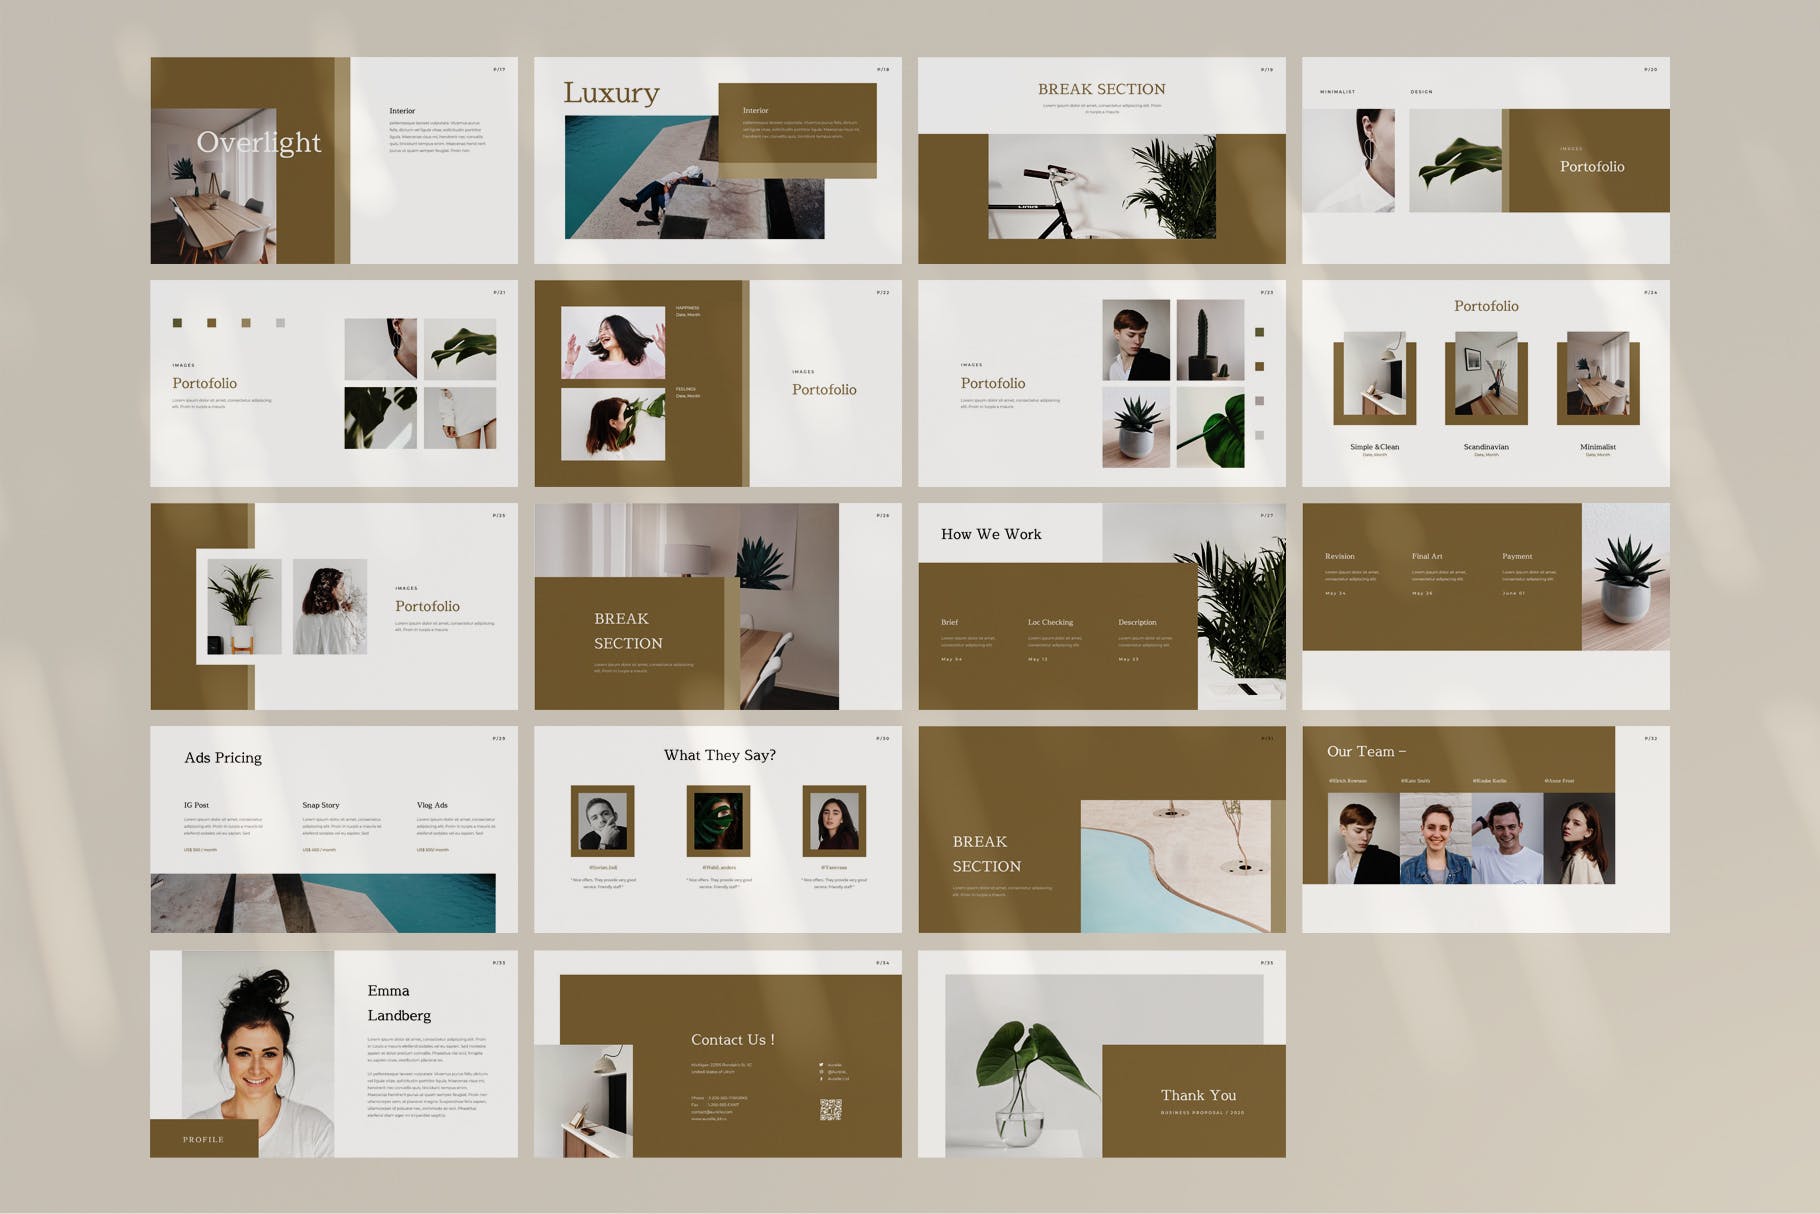Select the light gray square beside Portofolio
Screen dimensions: 1820x1214
tap(1259, 435)
